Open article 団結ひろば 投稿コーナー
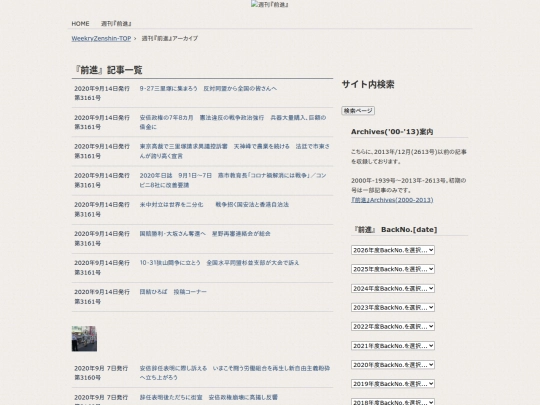The image size is (540, 405). 173,292
